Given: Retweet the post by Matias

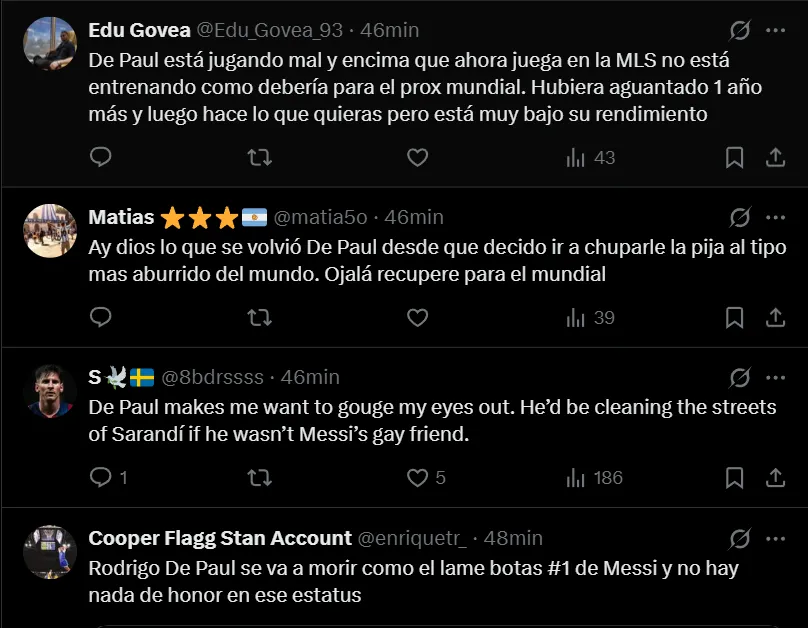Looking at the screenshot, I should click(259, 317).
